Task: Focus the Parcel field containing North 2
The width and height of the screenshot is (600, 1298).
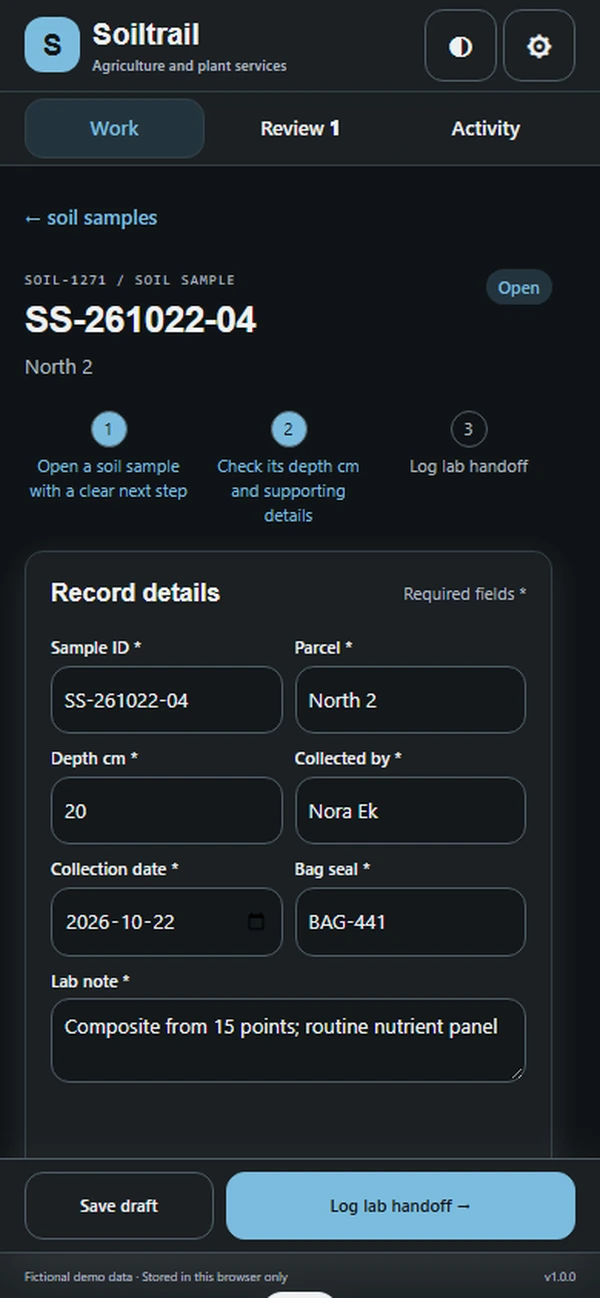Action: point(410,700)
